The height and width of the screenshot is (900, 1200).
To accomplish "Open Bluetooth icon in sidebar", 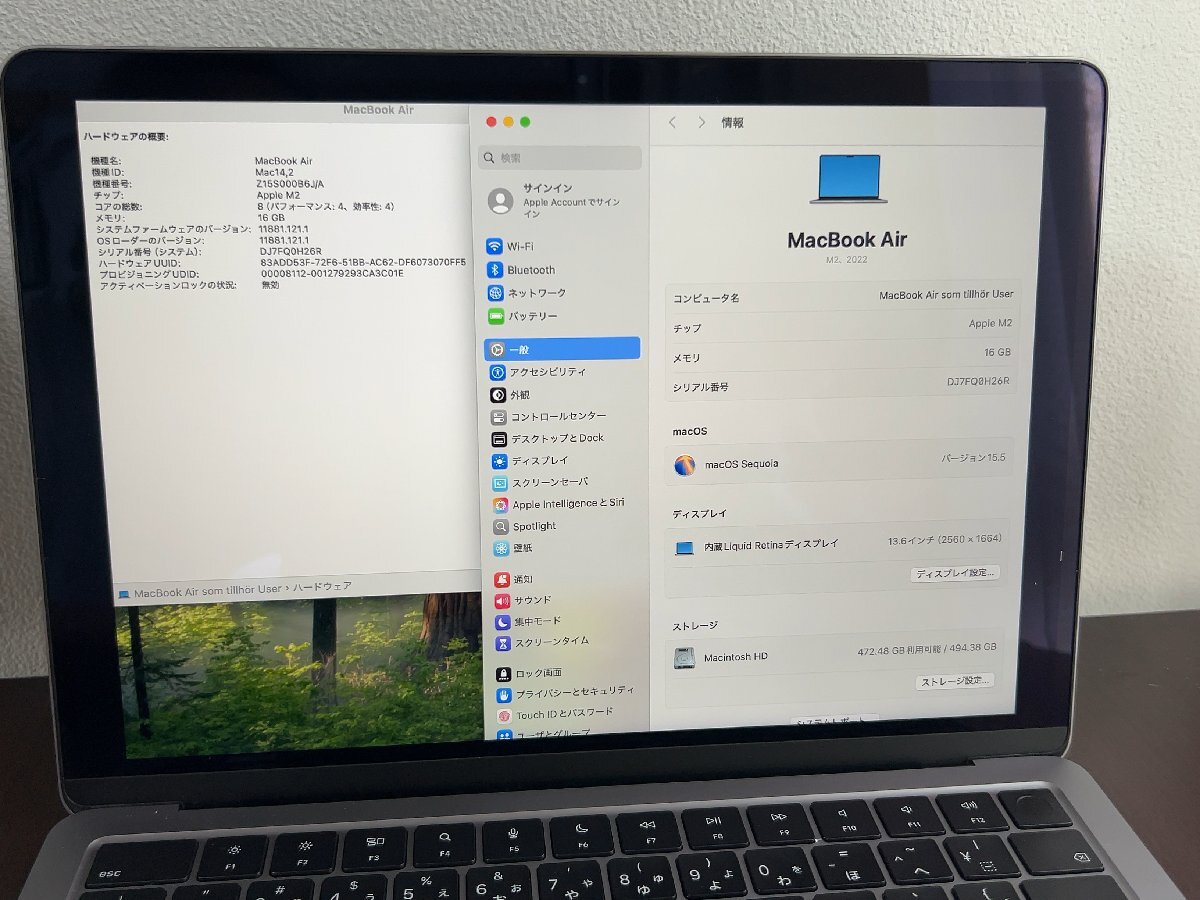I will 495,270.
